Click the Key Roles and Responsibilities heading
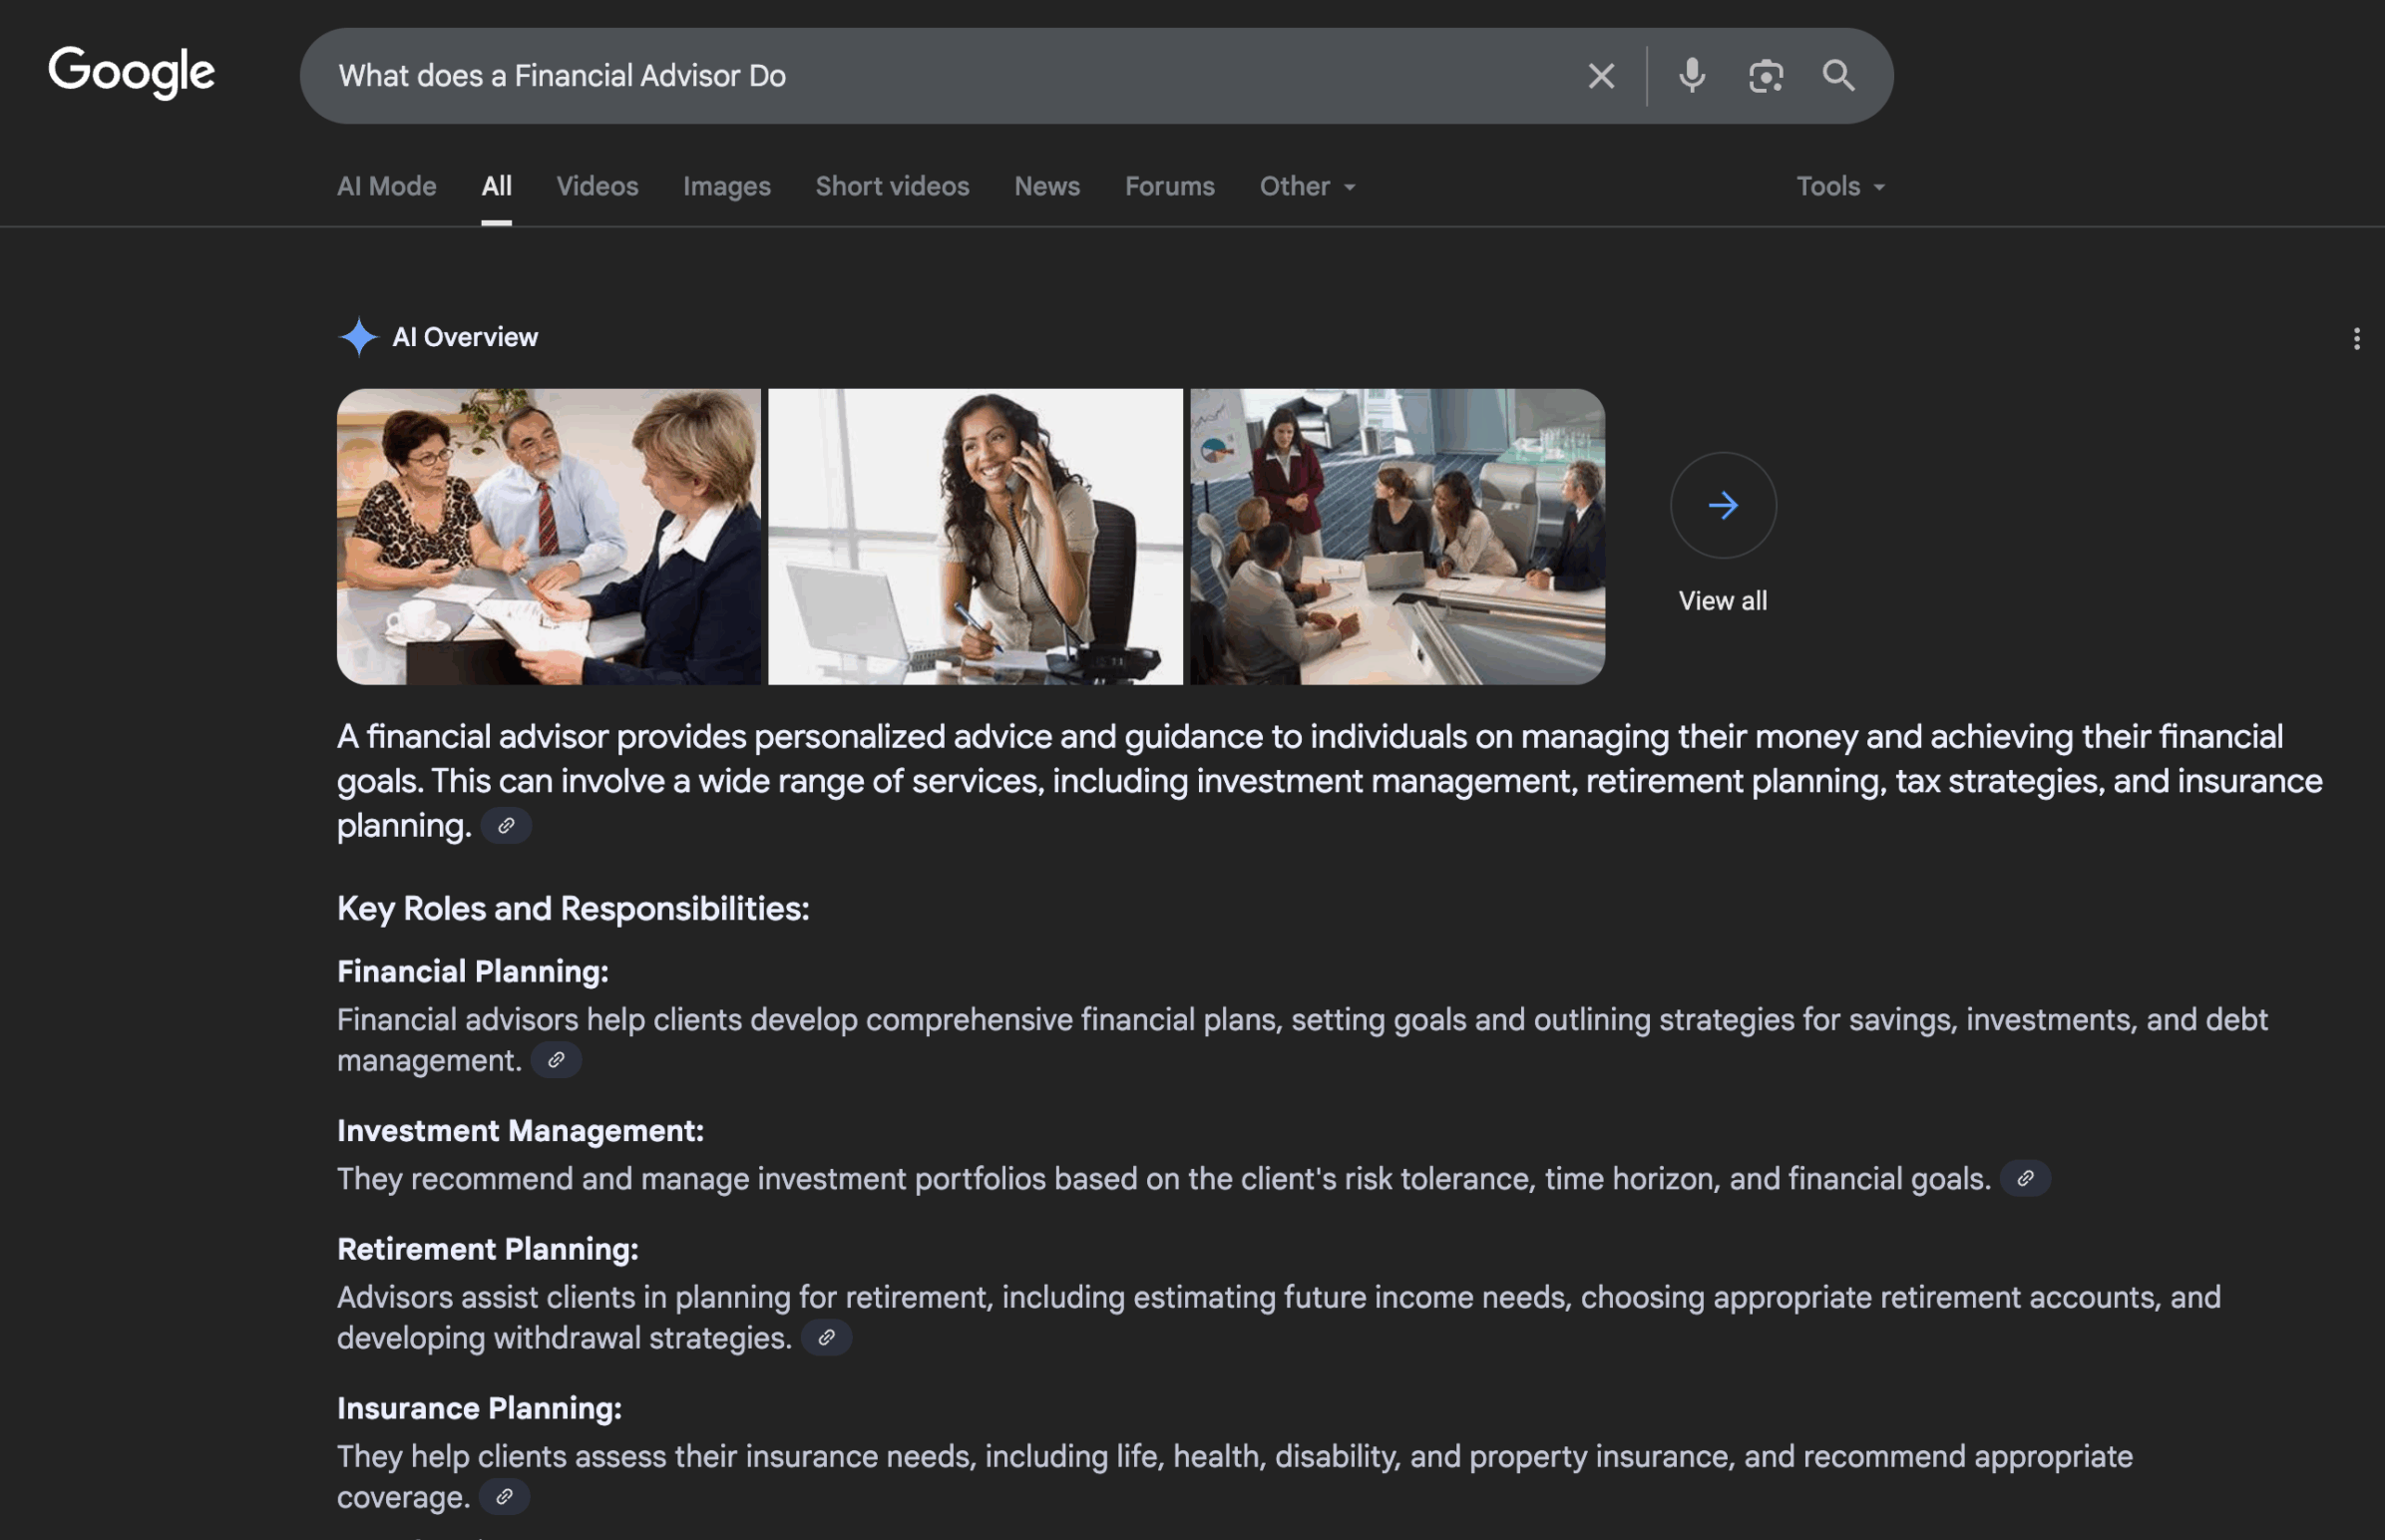The width and height of the screenshot is (2385, 1540). (573, 908)
